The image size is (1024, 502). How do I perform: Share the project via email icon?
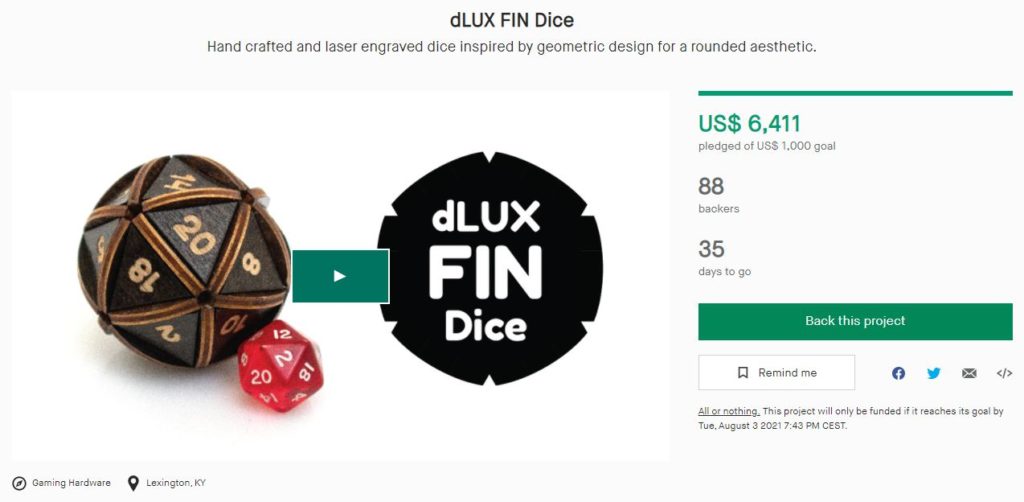969,373
